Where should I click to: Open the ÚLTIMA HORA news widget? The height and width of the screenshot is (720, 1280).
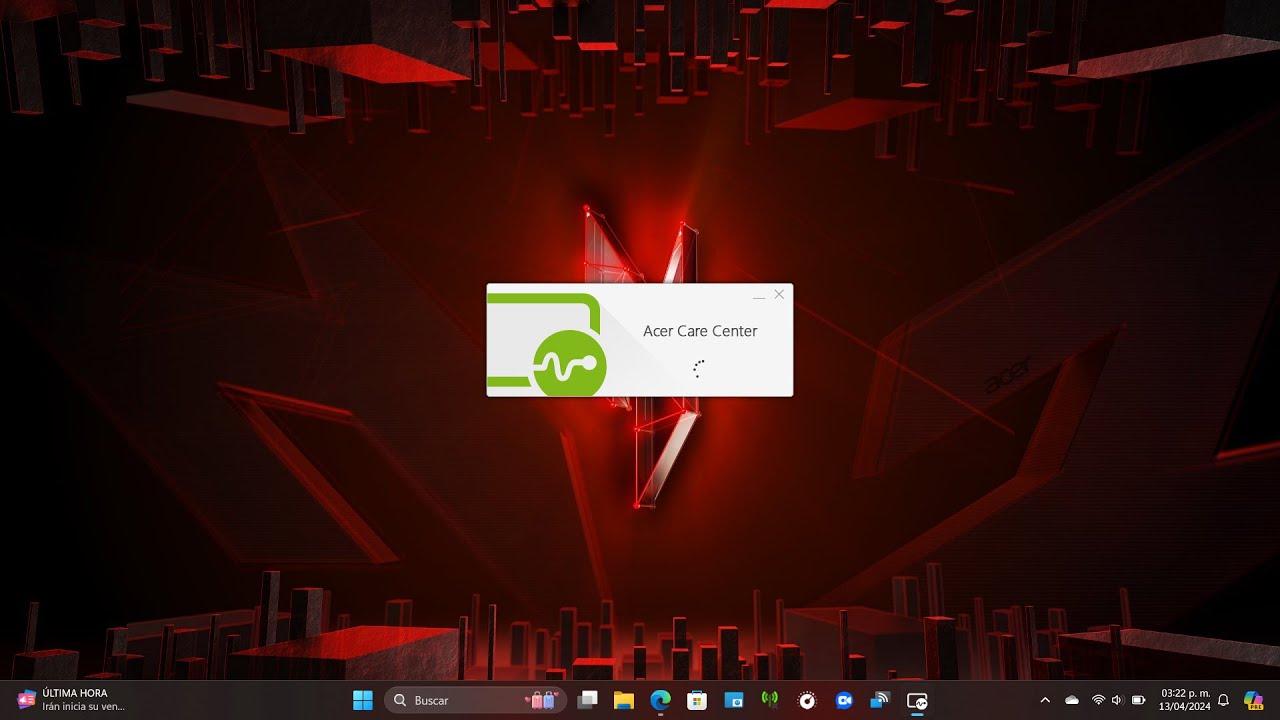60,700
